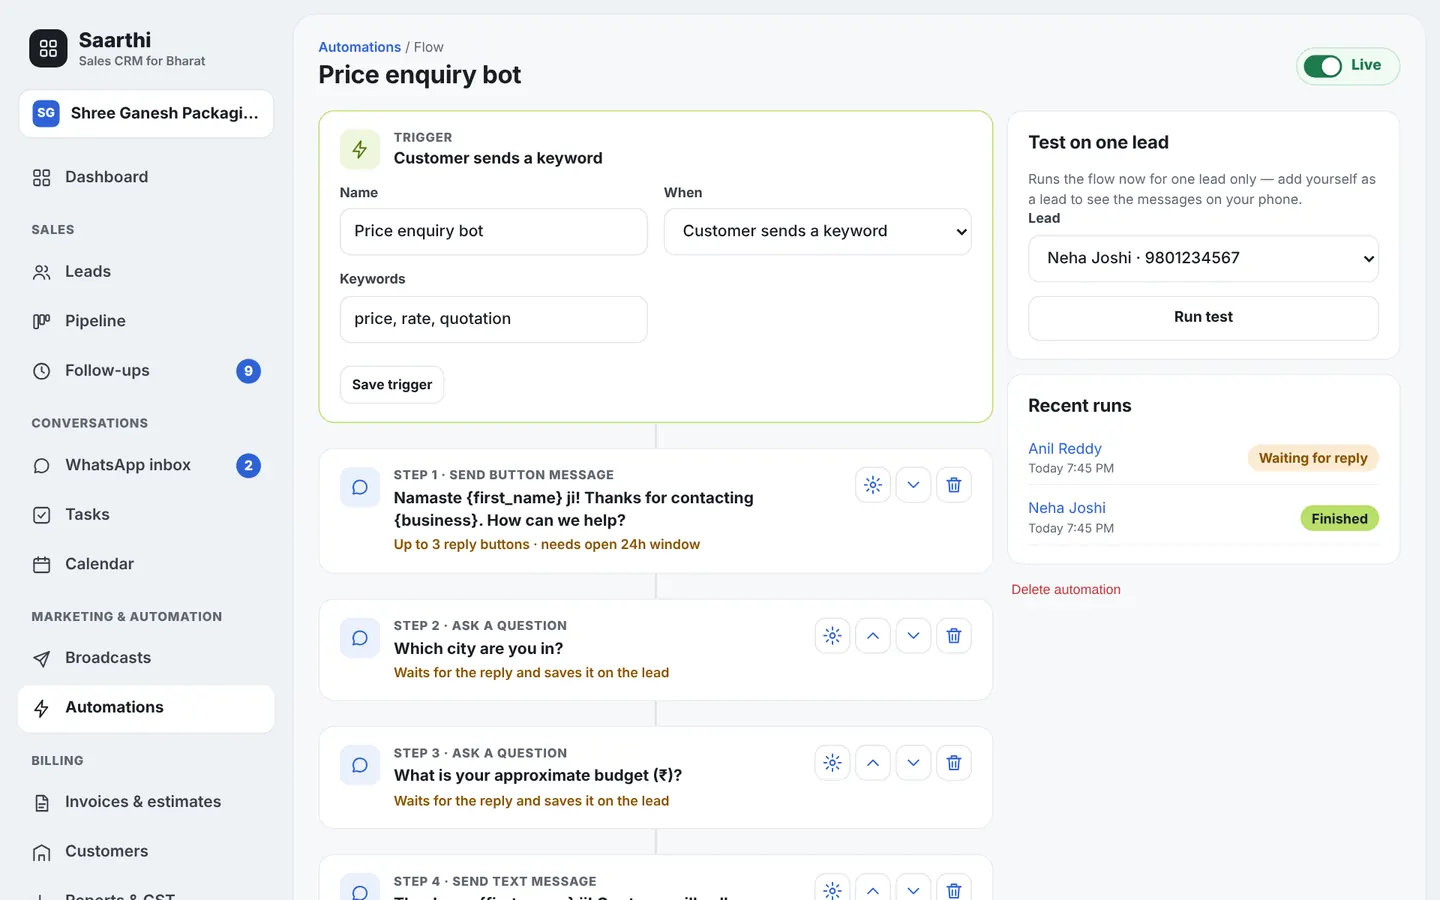Open the Leads section
This screenshot has width=1440, height=900.
pos(146,272)
